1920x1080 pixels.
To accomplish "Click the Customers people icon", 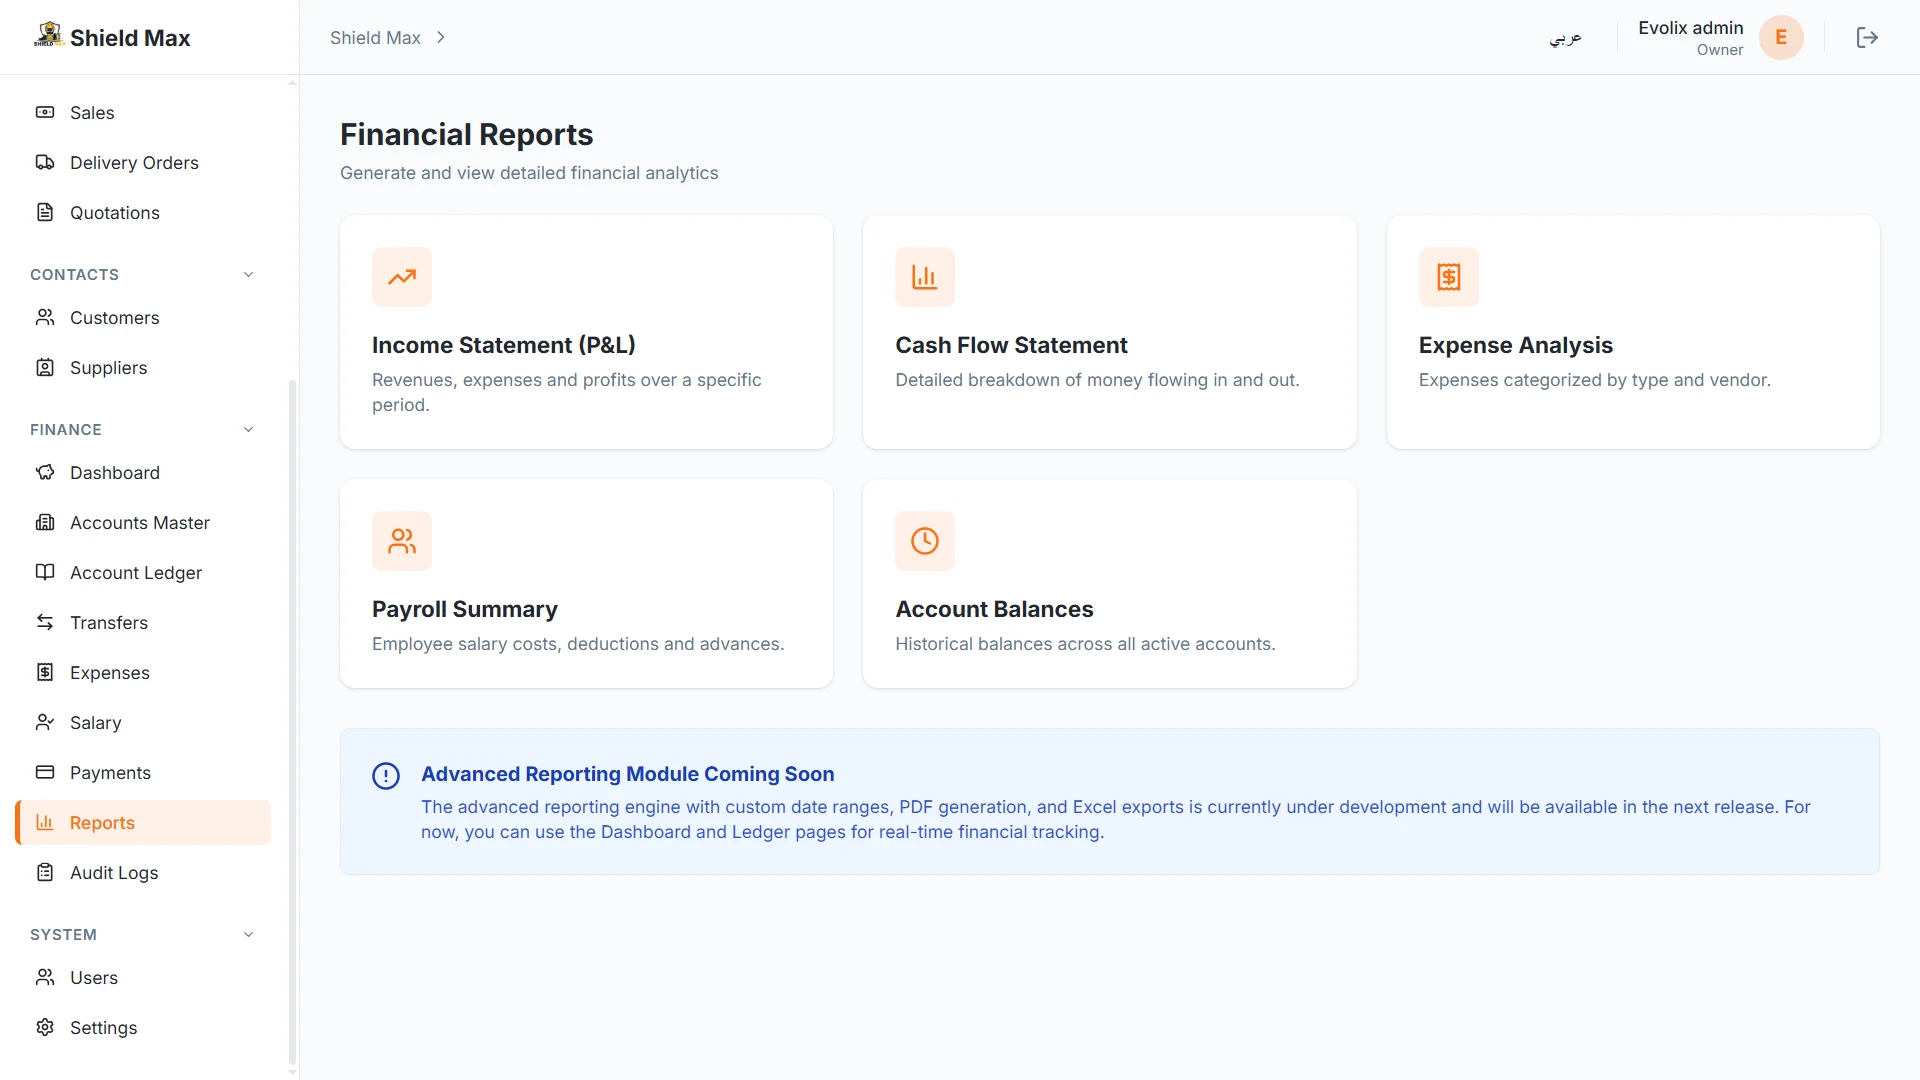I will click(x=45, y=317).
